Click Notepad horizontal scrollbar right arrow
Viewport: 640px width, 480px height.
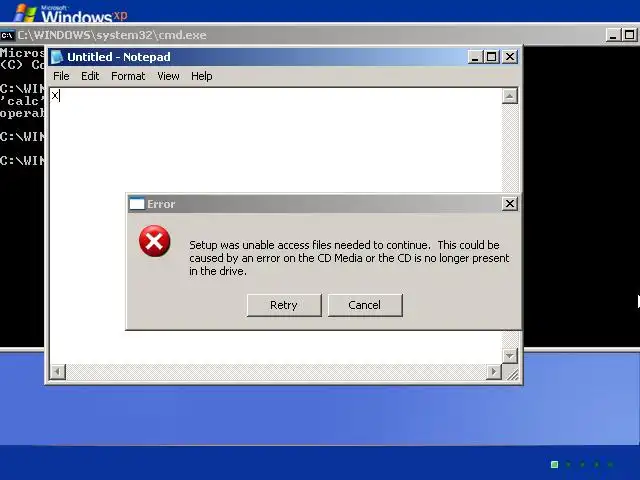(x=494, y=372)
